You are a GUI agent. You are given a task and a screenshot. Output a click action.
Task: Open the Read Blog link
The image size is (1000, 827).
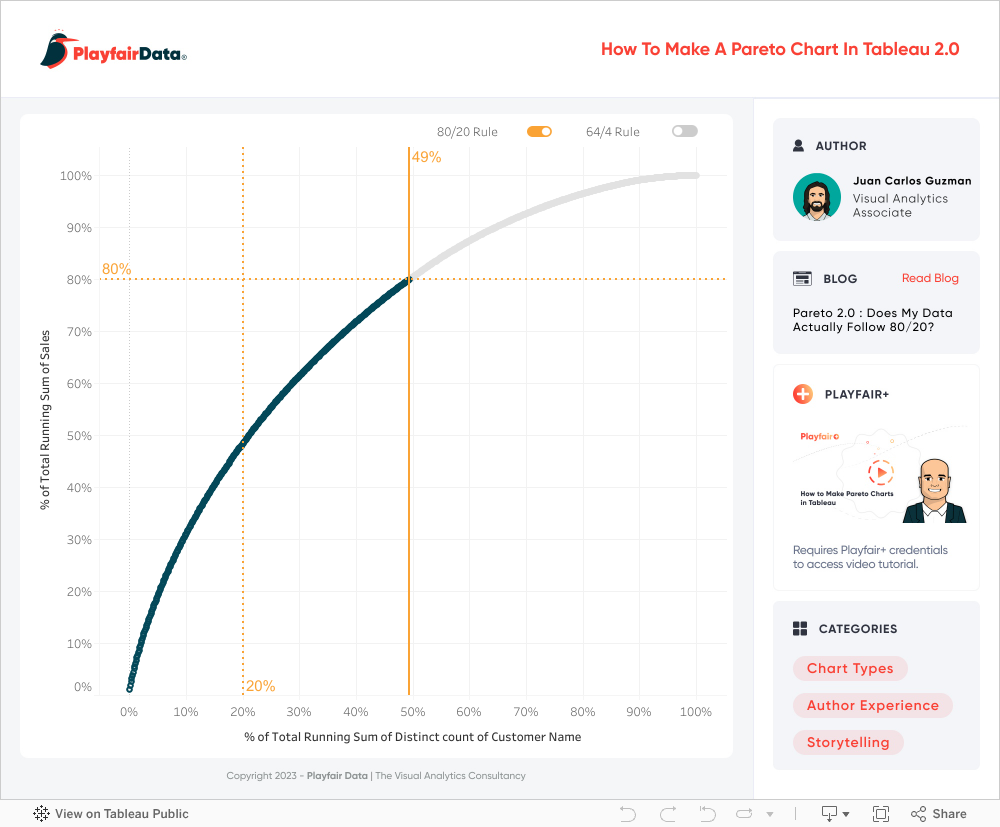click(x=930, y=278)
